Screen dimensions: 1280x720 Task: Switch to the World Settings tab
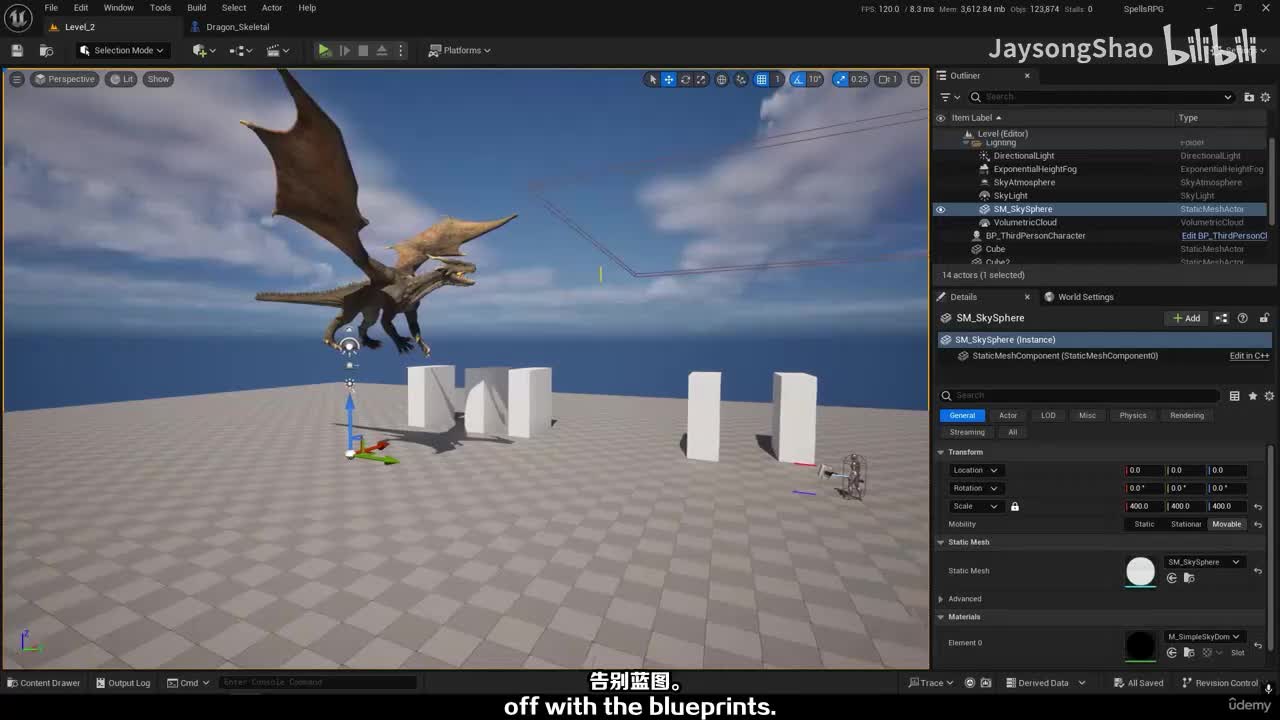(x=1079, y=297)
